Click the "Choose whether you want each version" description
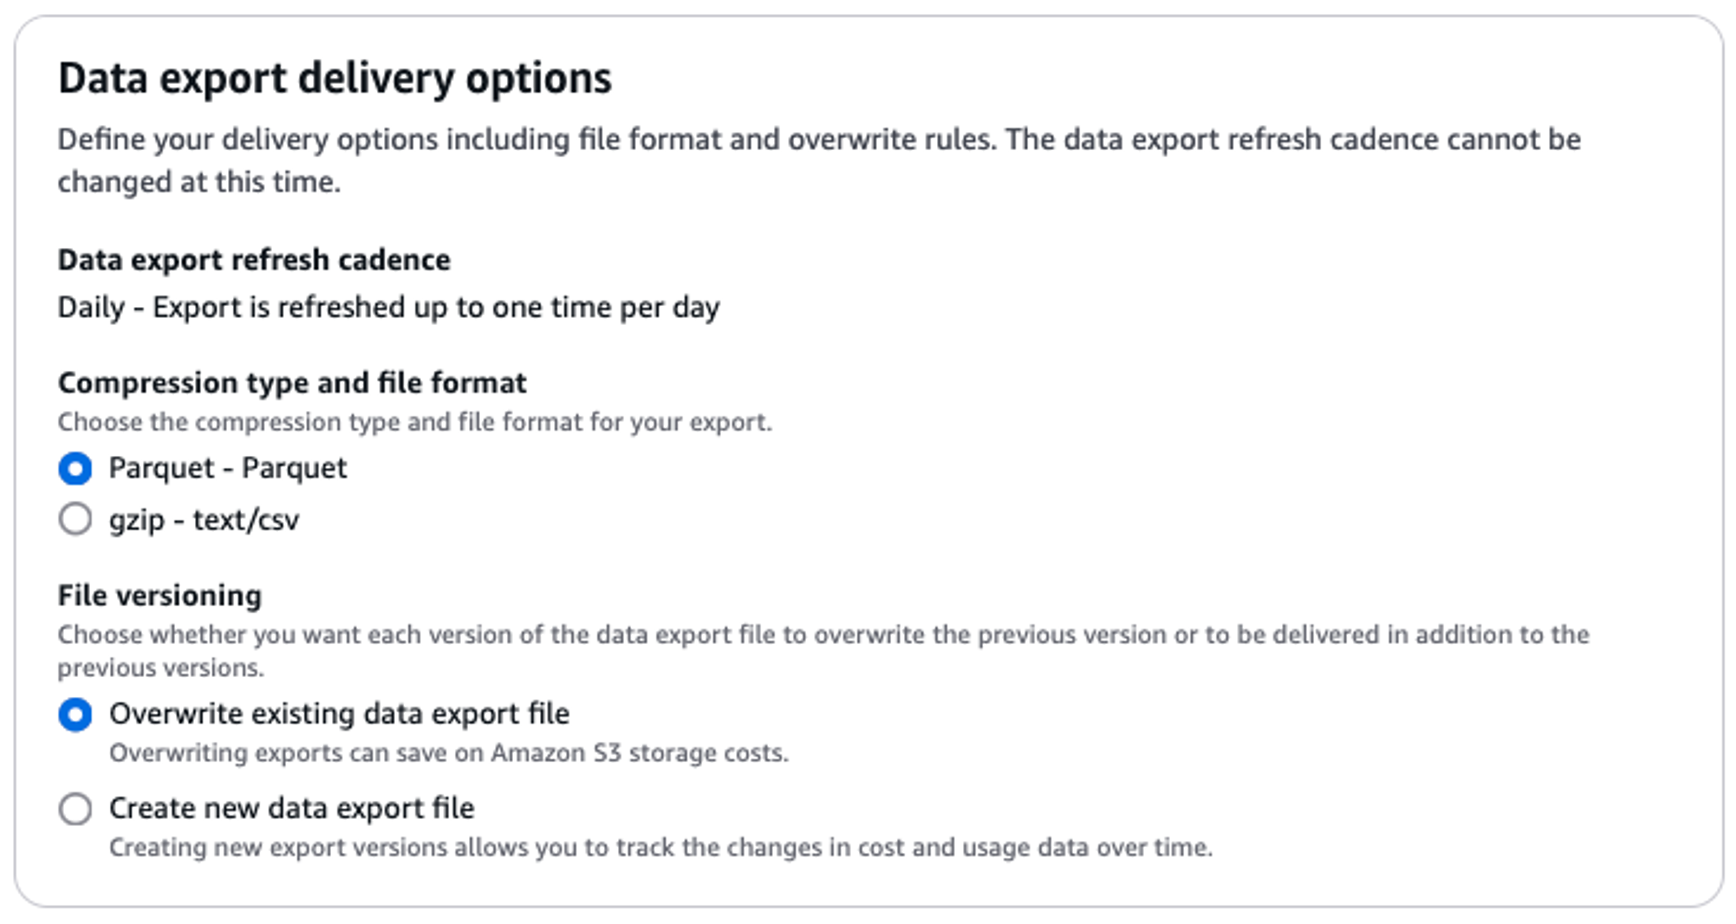 (x=822, y=635)
